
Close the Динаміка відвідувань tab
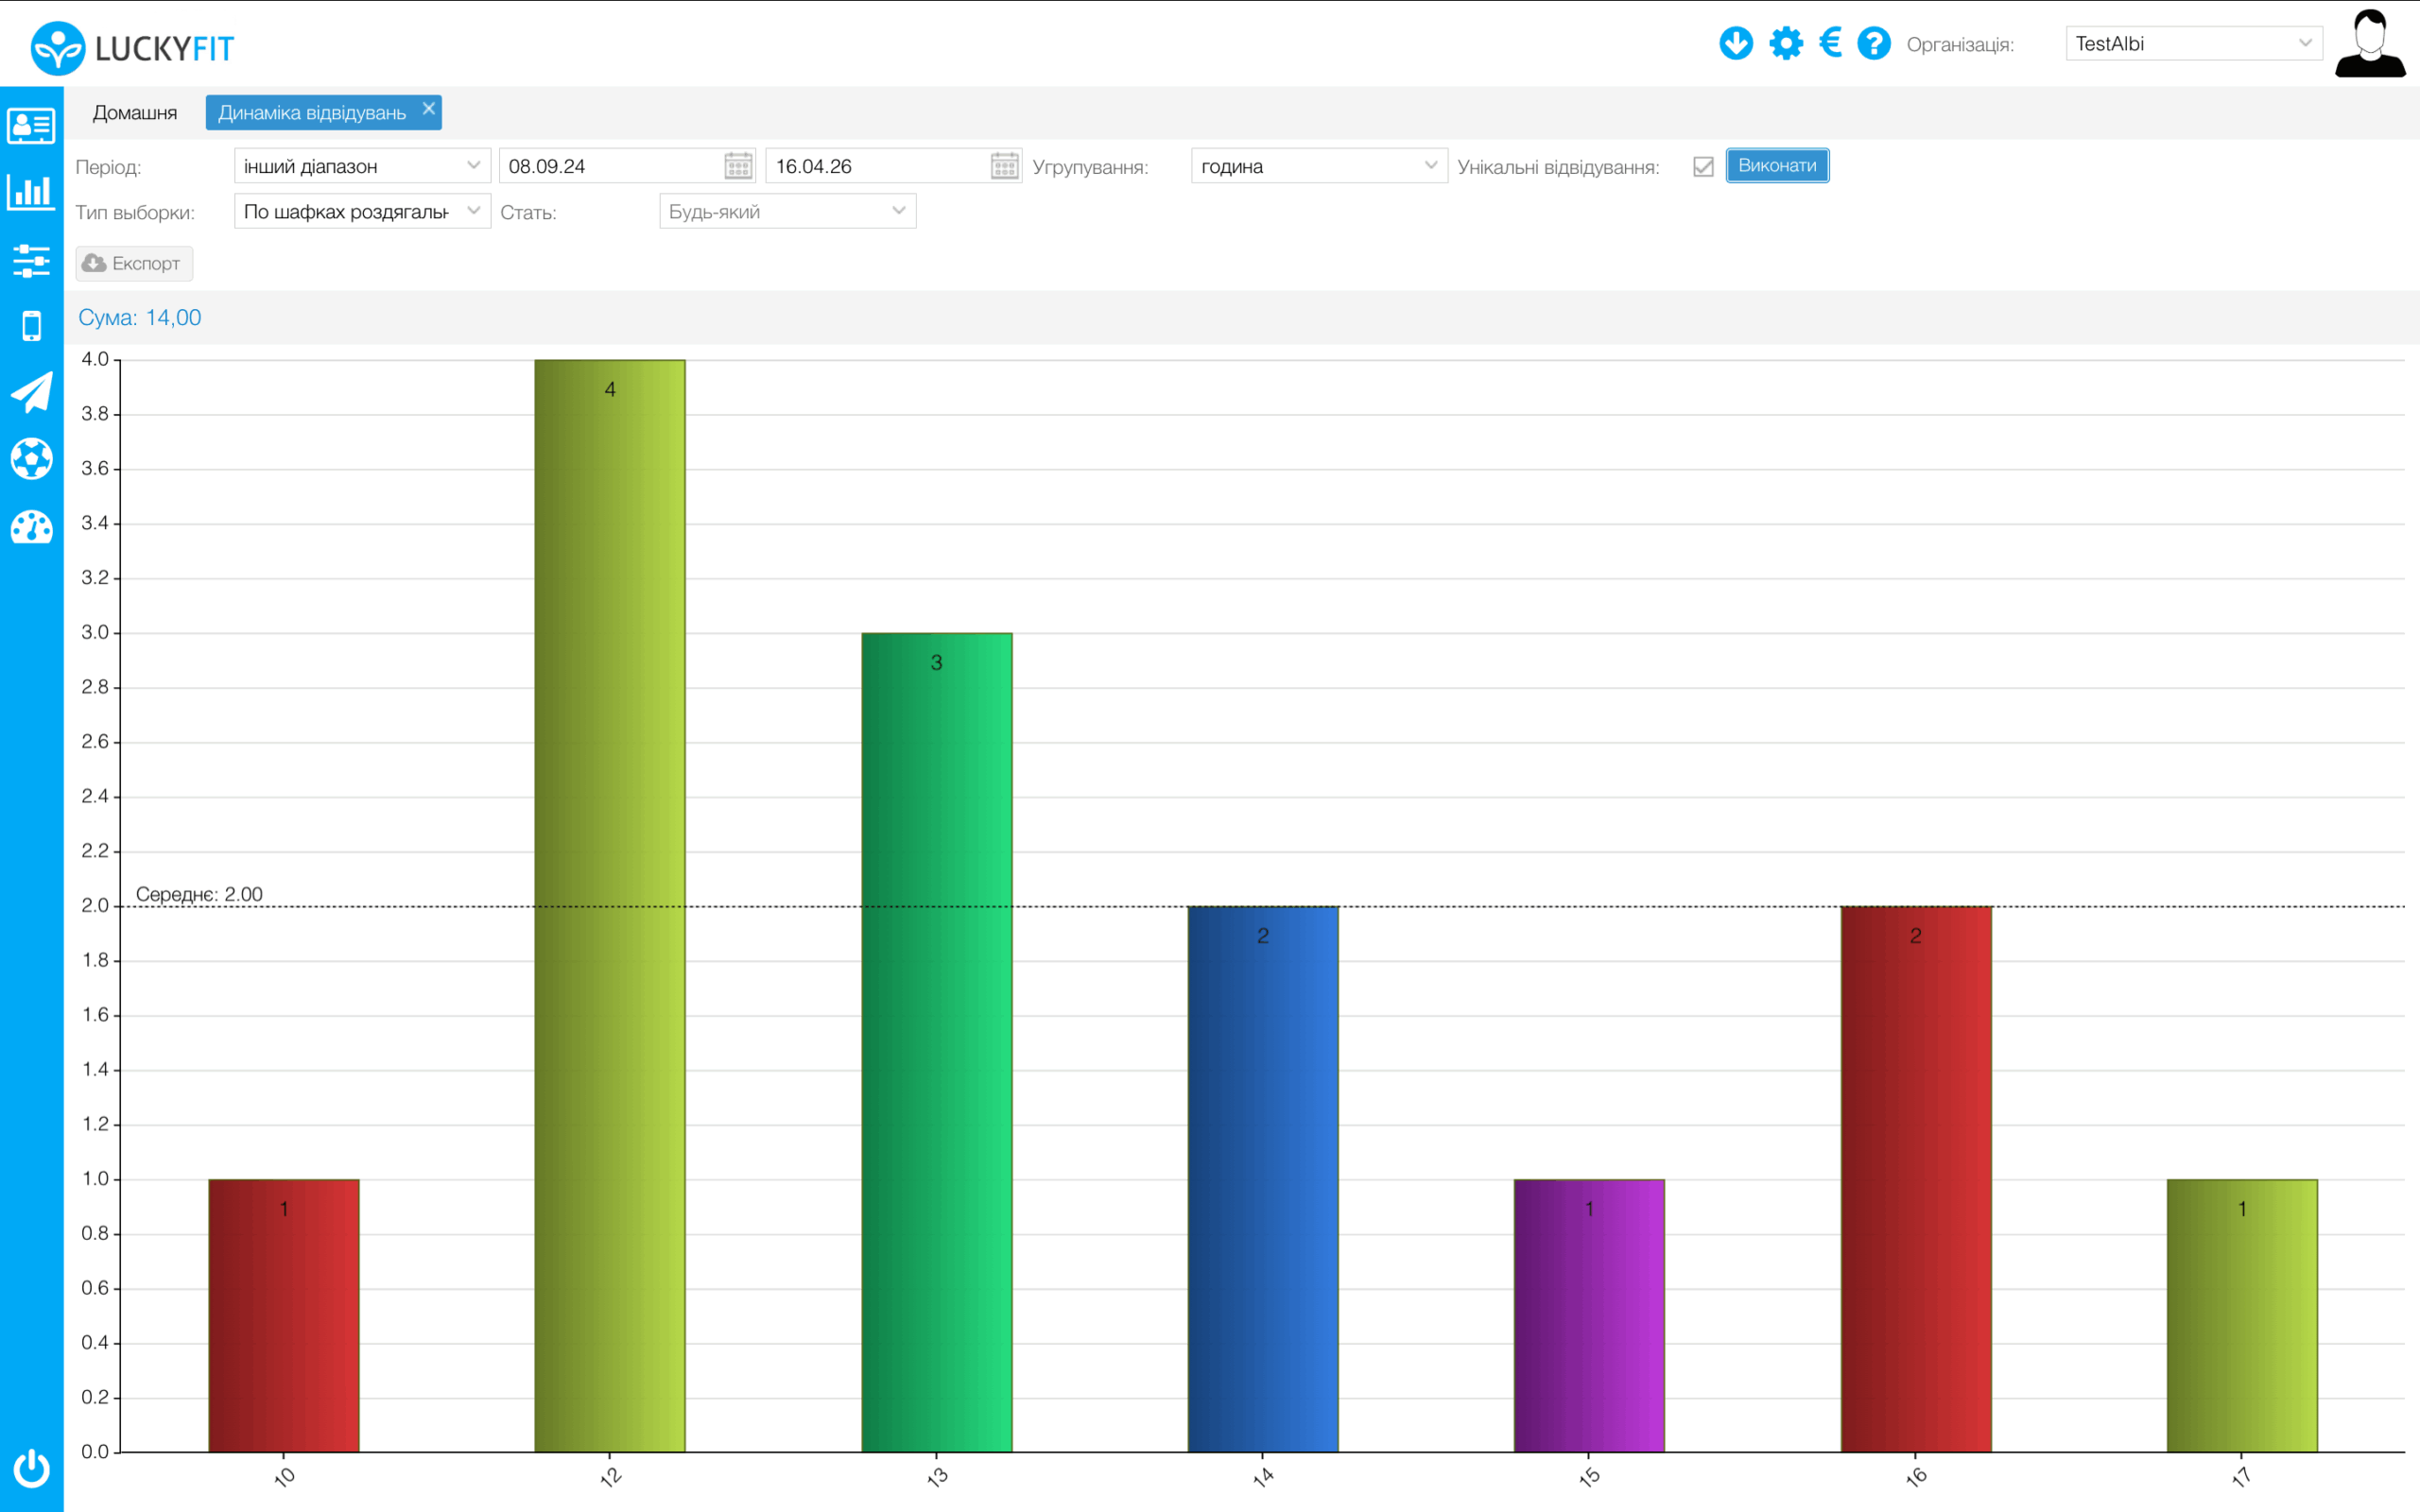click(429, 108)
